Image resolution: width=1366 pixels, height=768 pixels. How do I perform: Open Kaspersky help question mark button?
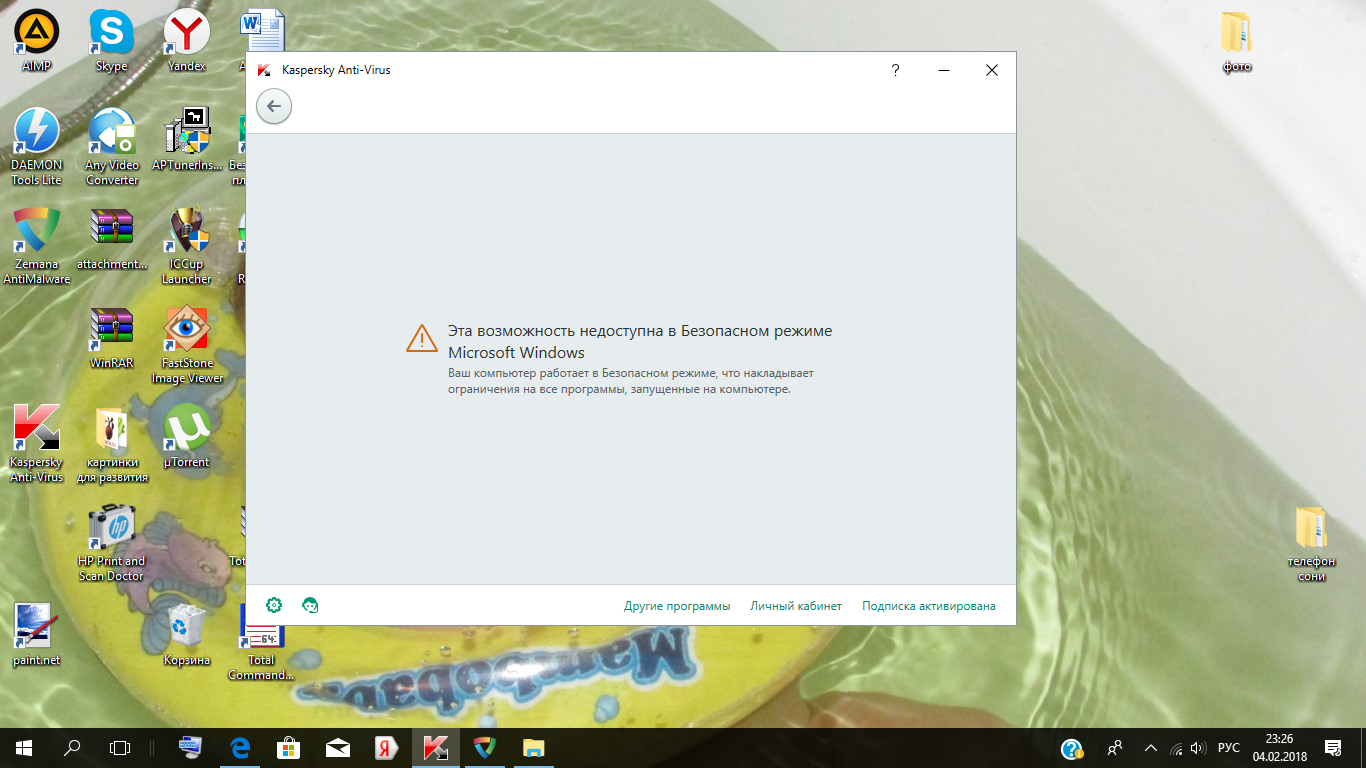coord(895,70)
